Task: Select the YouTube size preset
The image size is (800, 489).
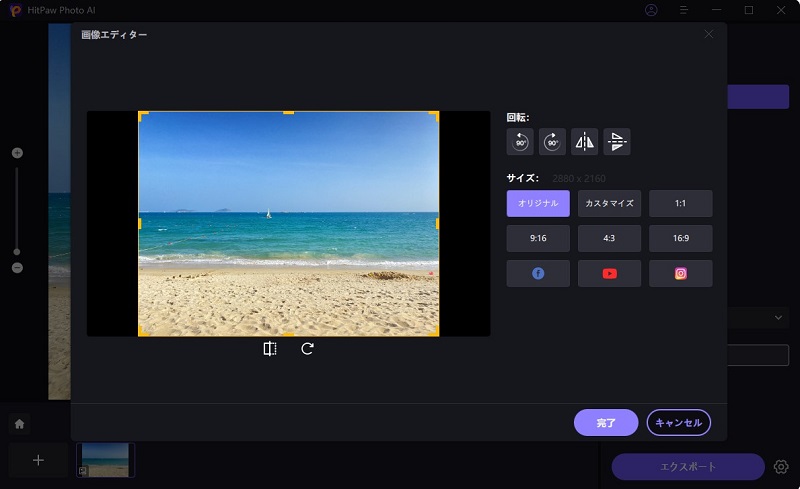Action: (x=609, y=274)
